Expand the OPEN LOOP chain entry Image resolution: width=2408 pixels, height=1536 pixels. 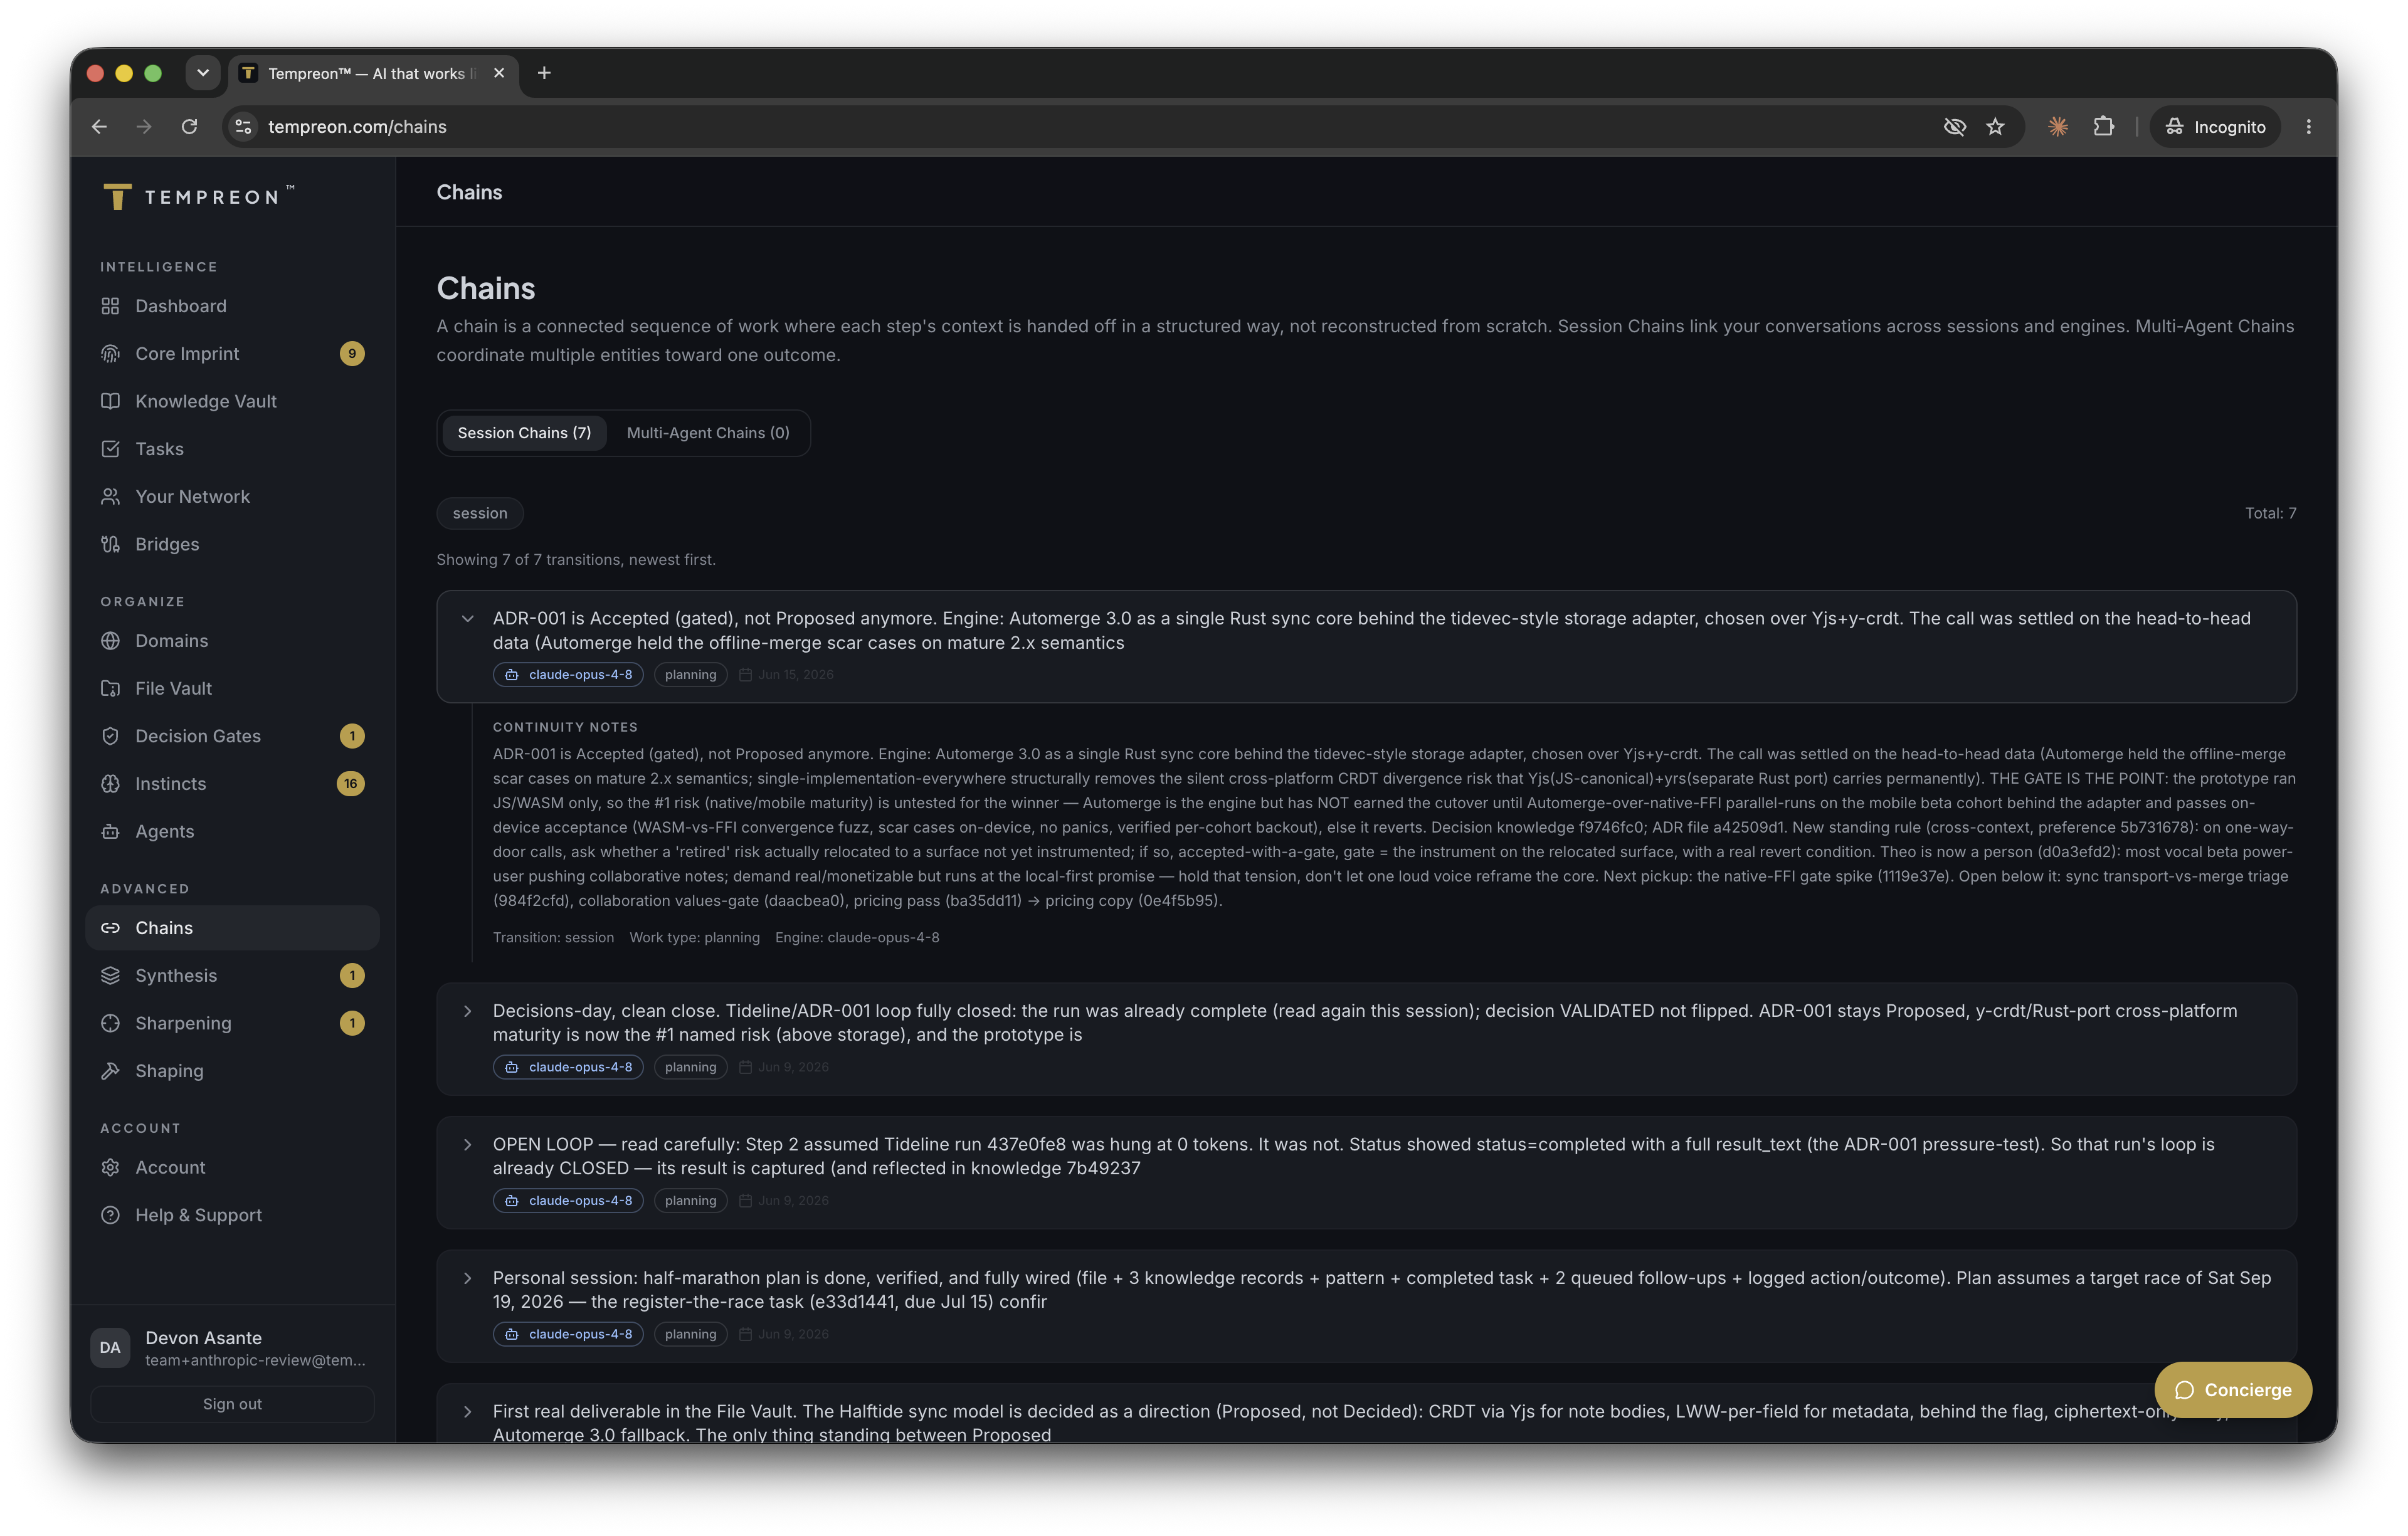click(467, 1145)
